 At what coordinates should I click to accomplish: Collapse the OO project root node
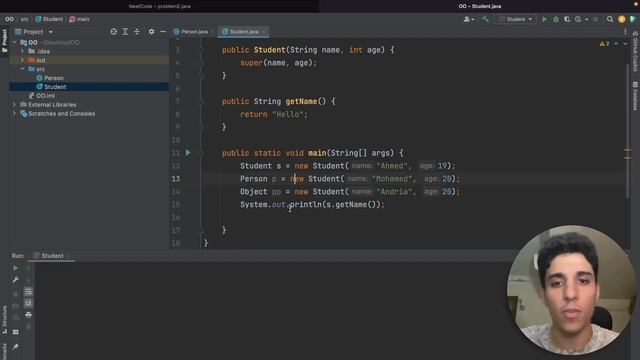15,42
